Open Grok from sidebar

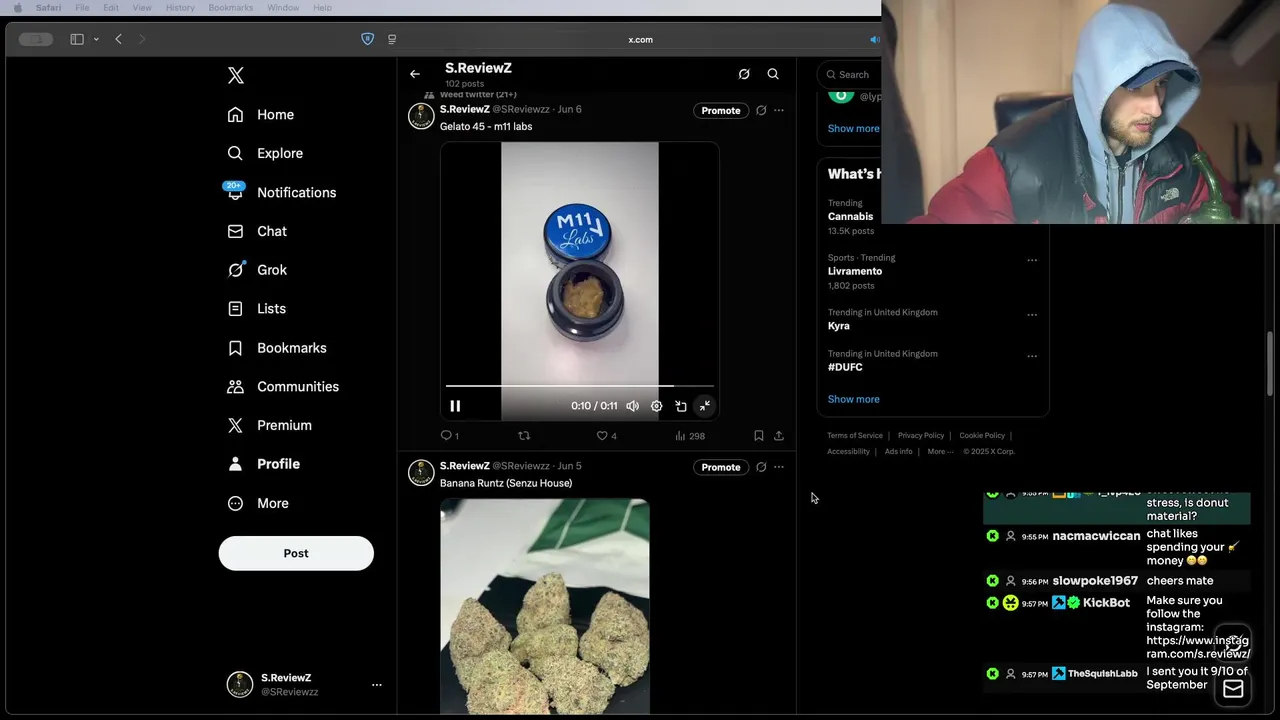click(x=257, y=270)
